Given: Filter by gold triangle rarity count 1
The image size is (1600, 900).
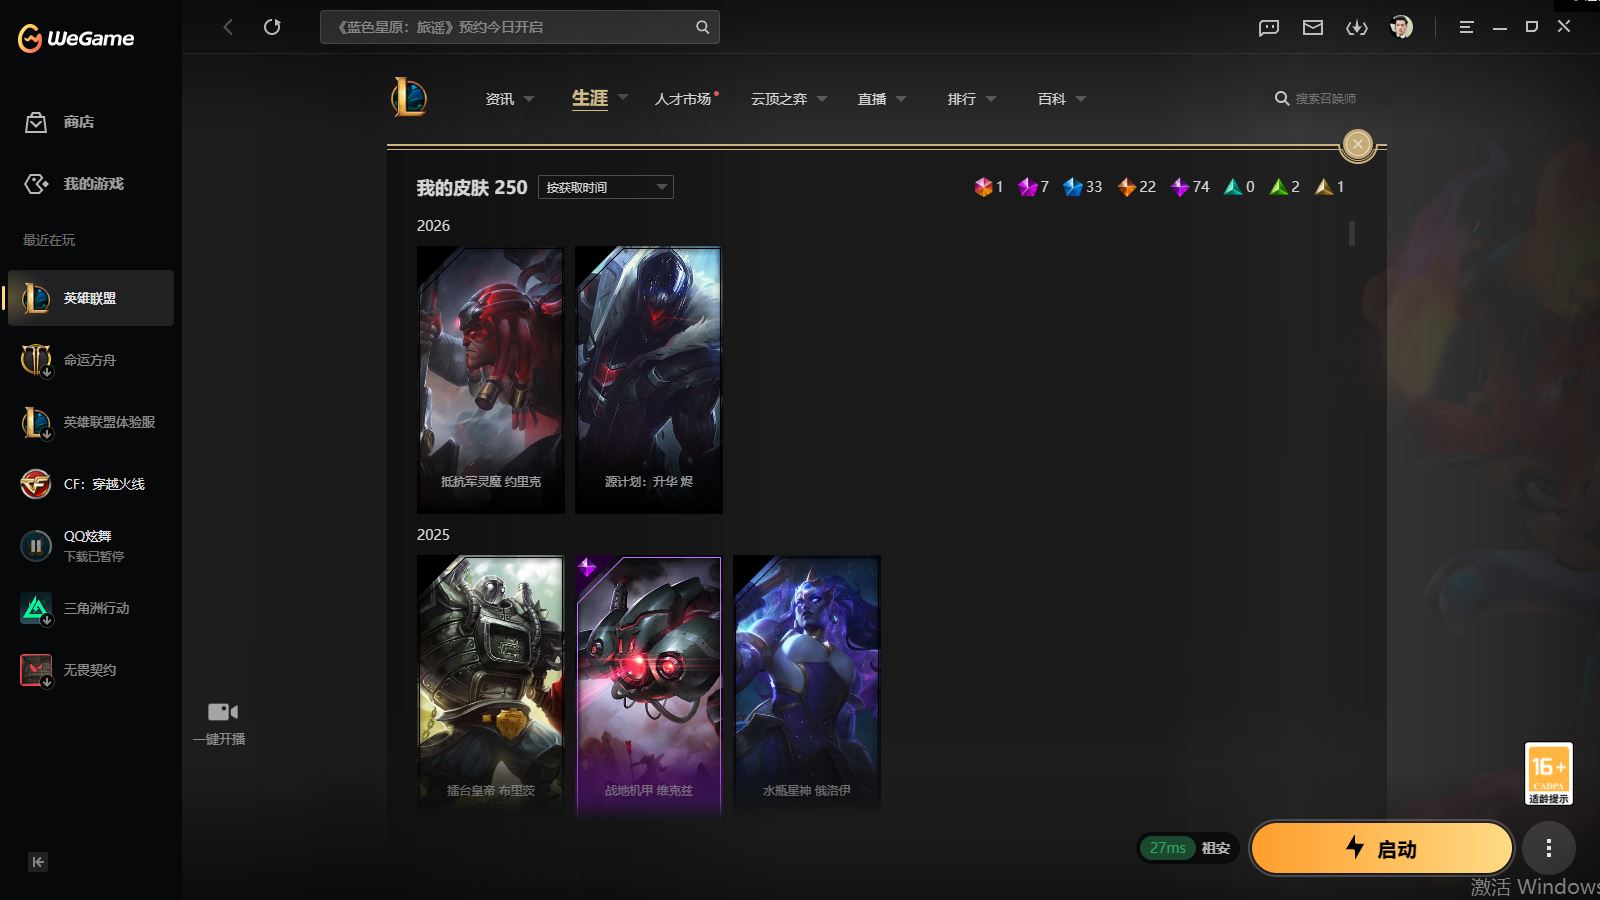Looking at the screenshot, I should coord(1330,187).
